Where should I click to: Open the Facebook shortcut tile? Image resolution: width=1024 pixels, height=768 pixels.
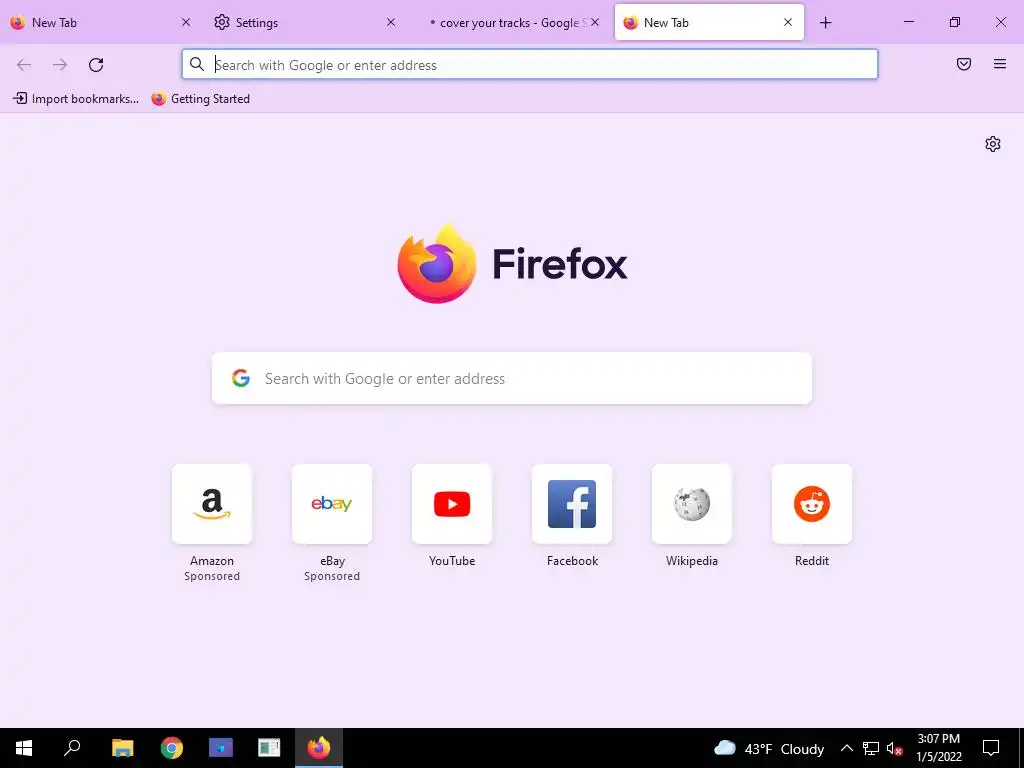572,504
